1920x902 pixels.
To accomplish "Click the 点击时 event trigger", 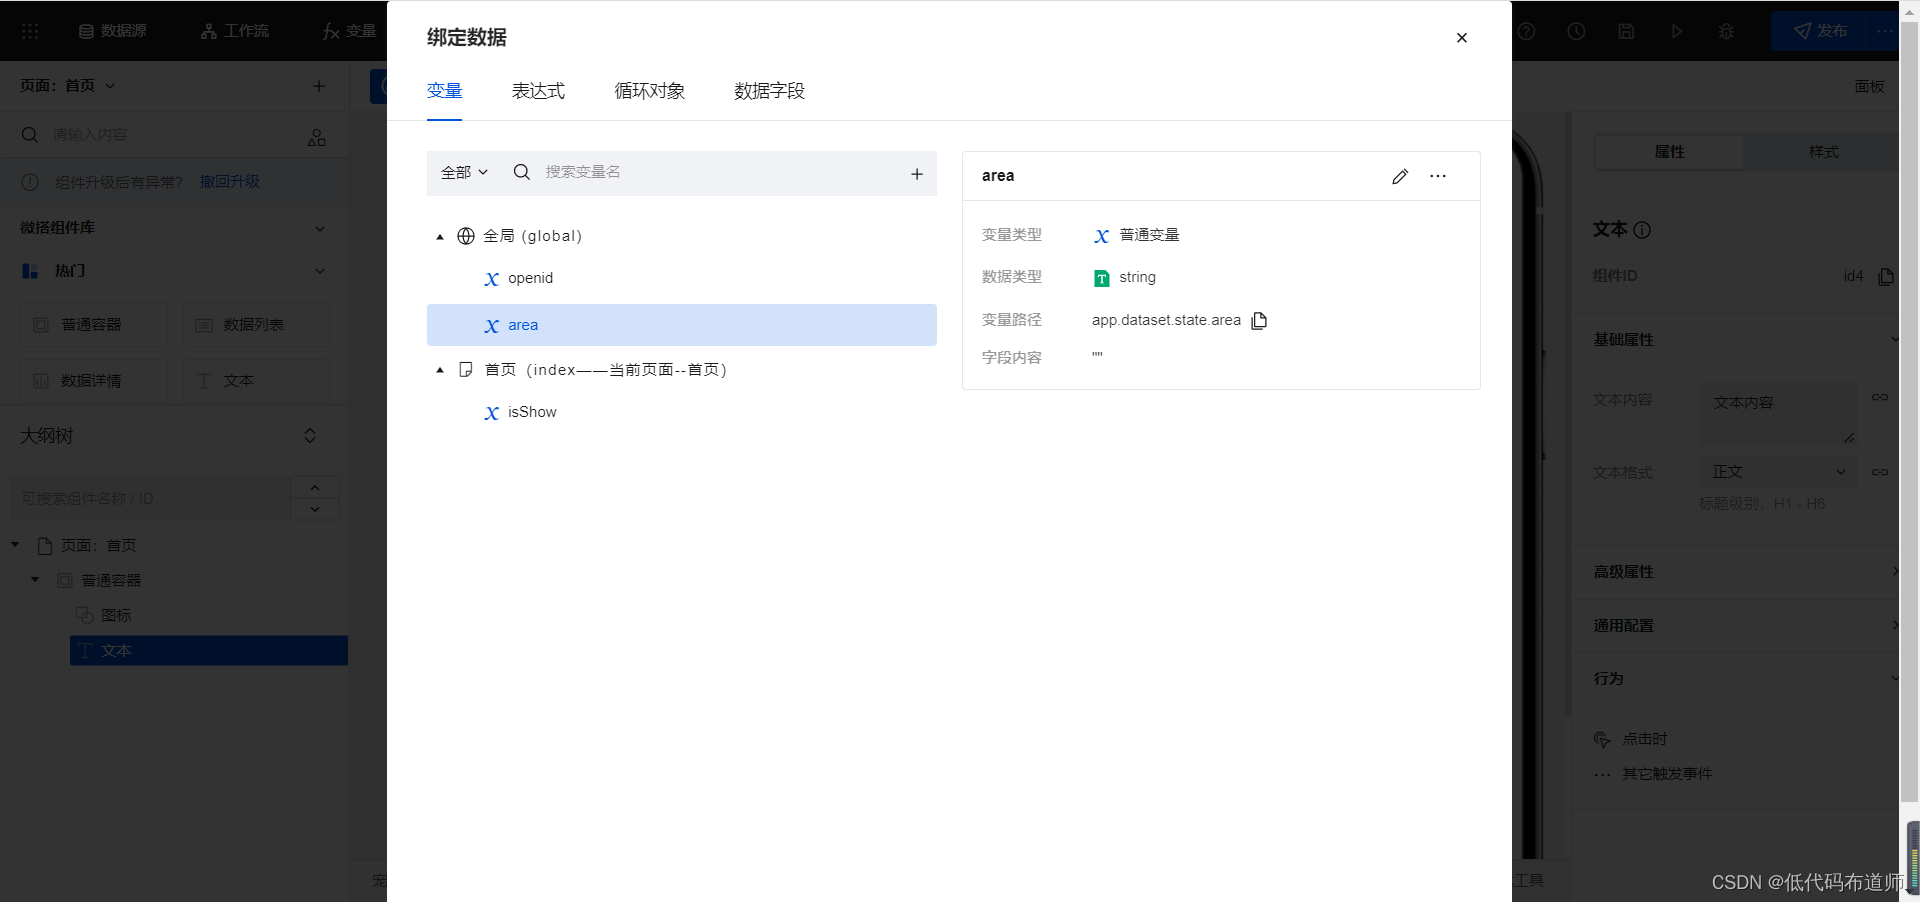I will point(1631,739).
